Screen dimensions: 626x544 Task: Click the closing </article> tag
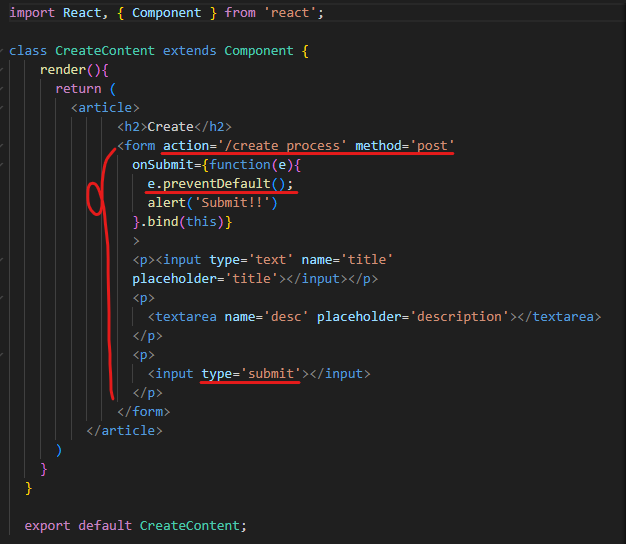click(125, 431)
